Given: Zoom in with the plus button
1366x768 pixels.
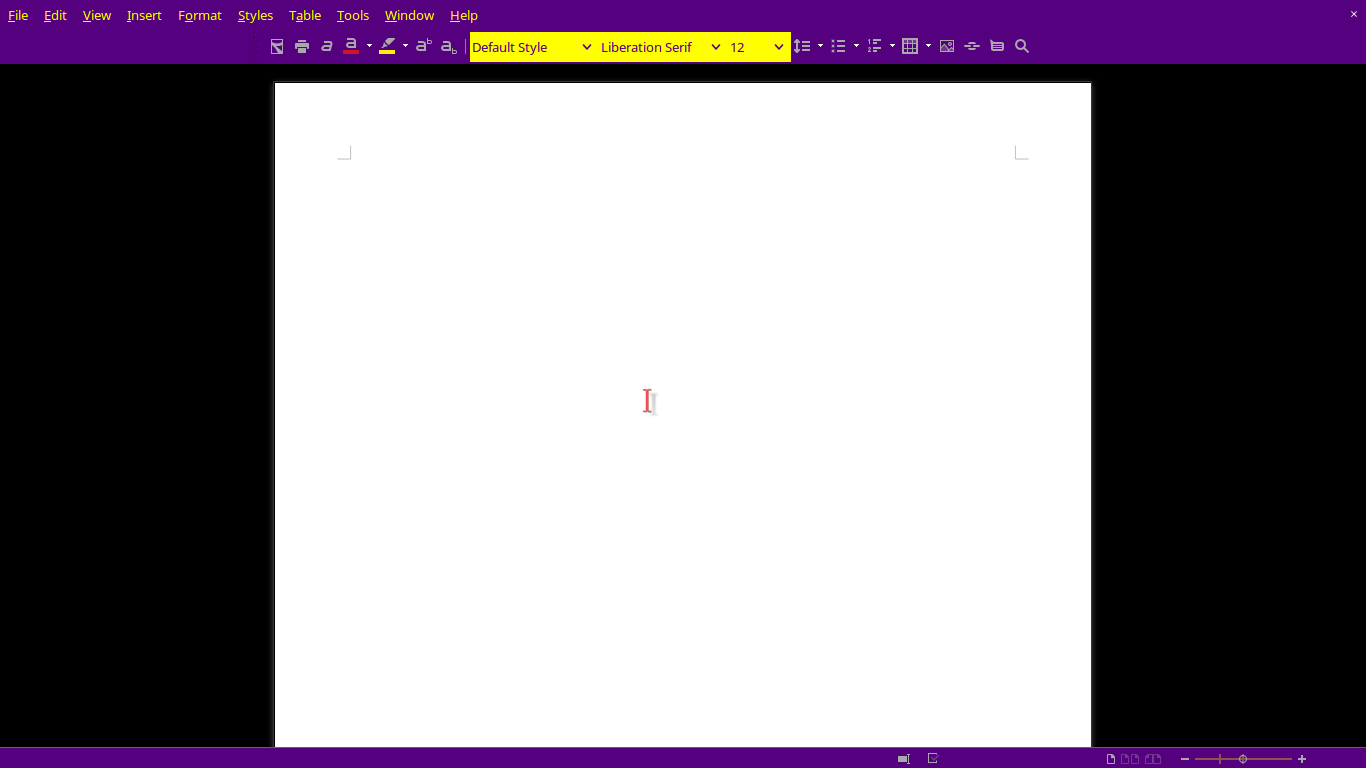Looking at the screenshot, I should tap(1302, 759).
